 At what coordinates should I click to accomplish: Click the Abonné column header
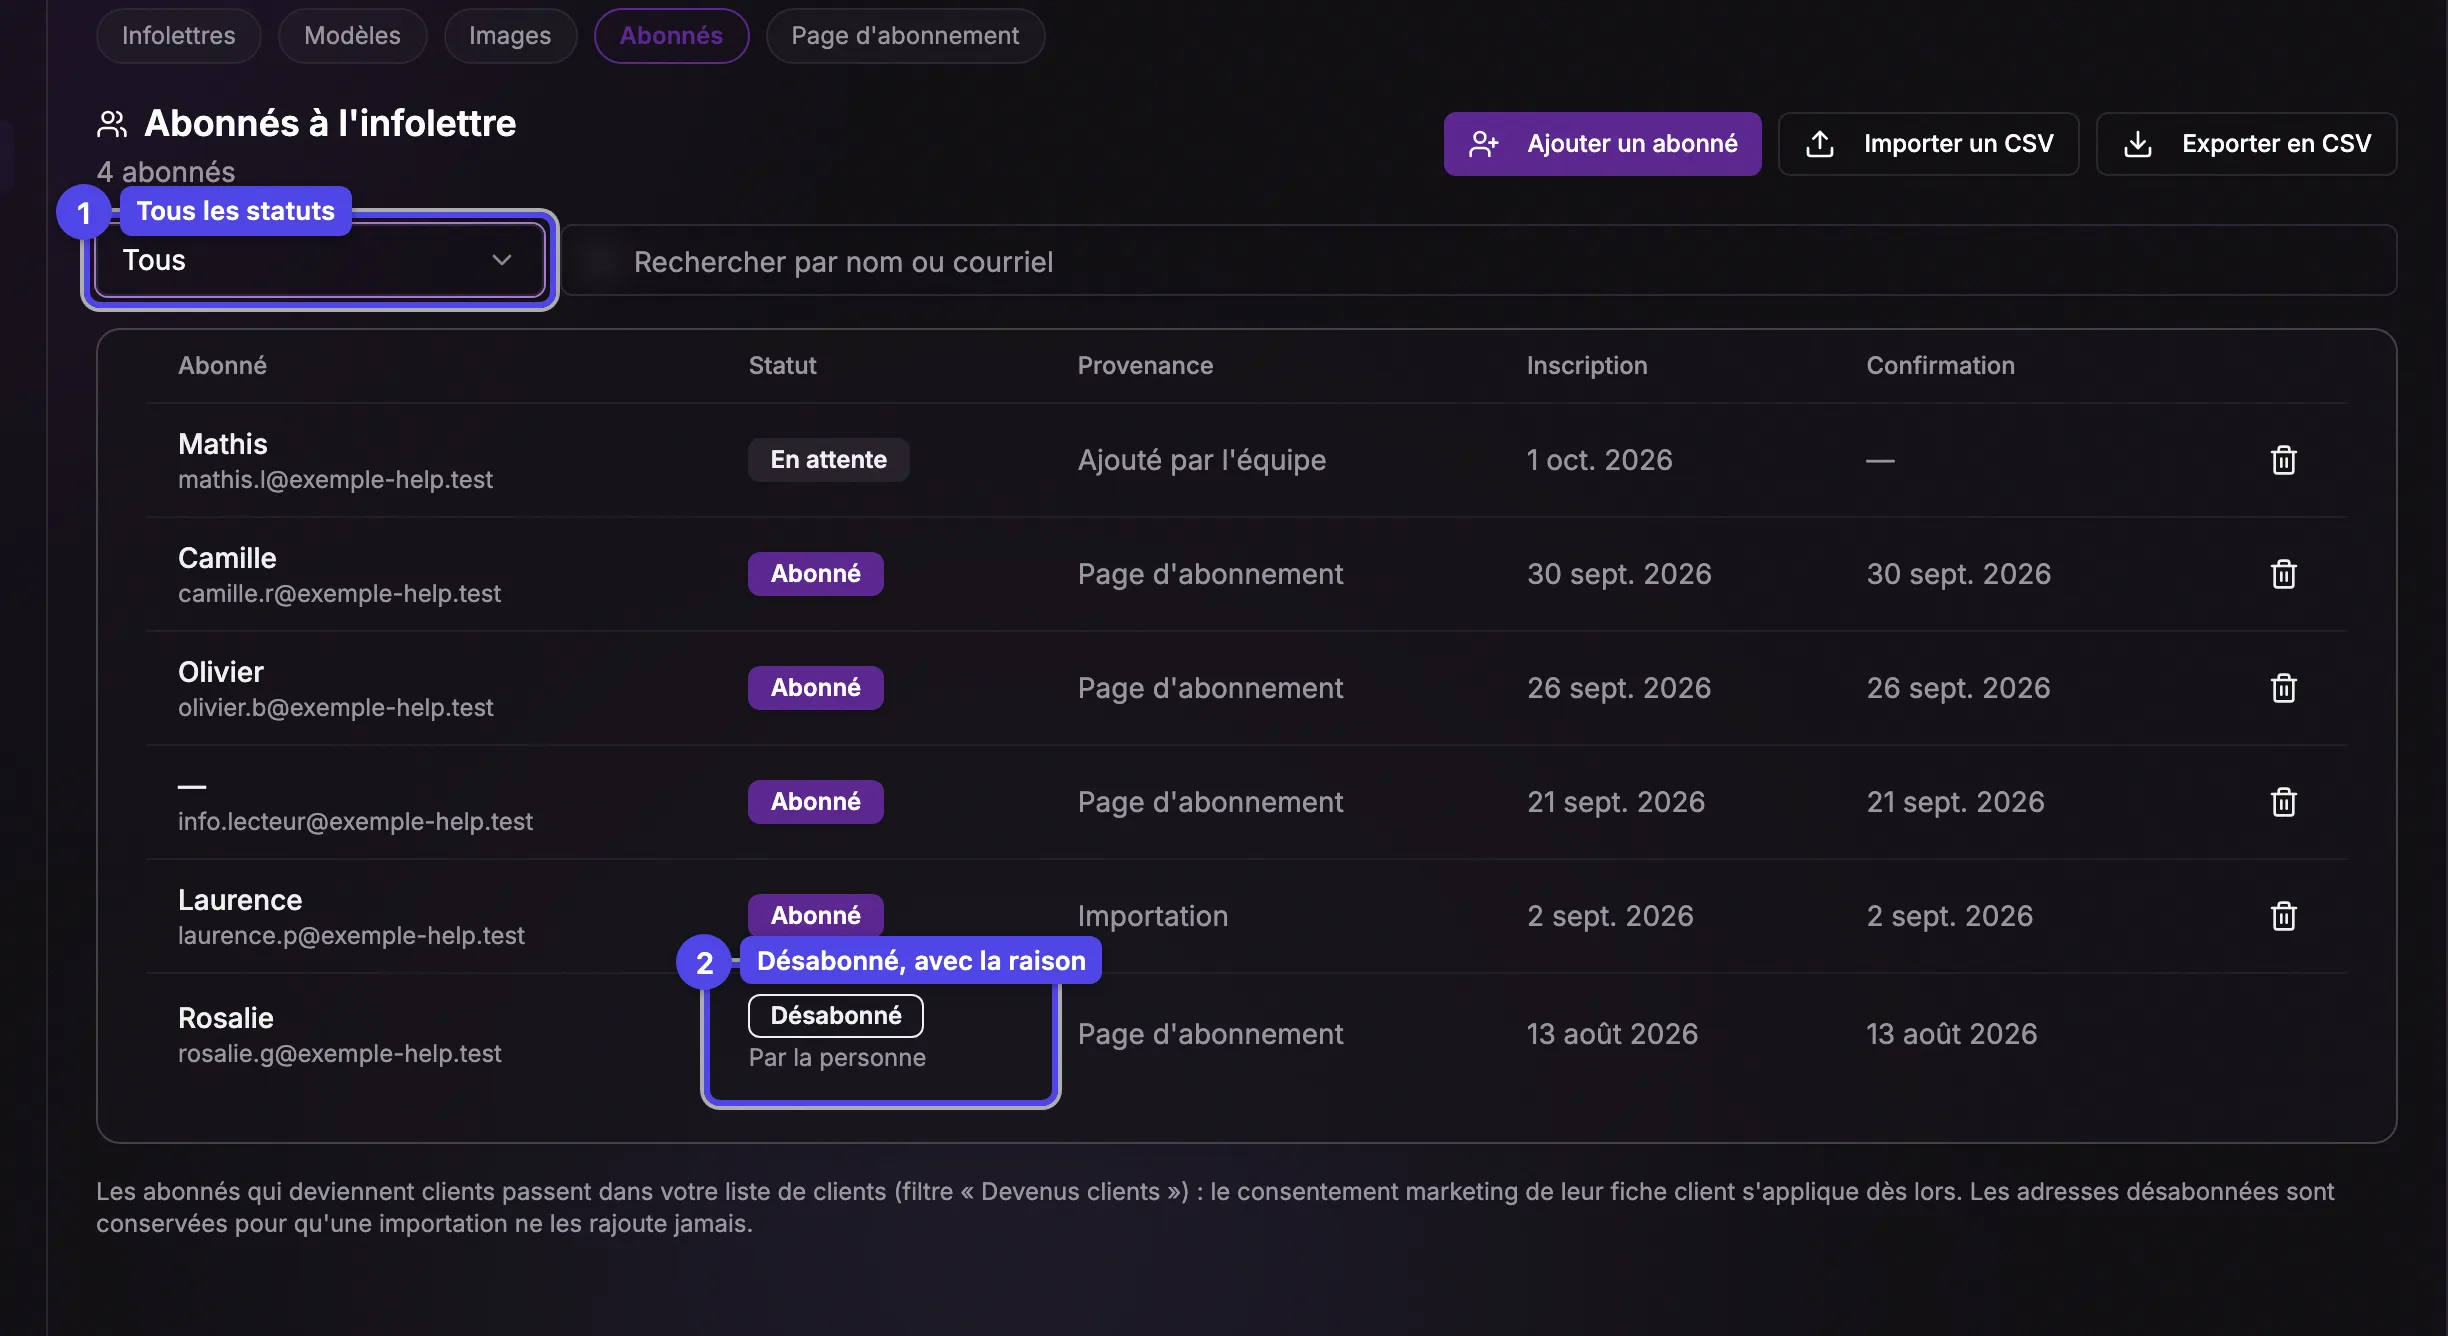[222, 366]
